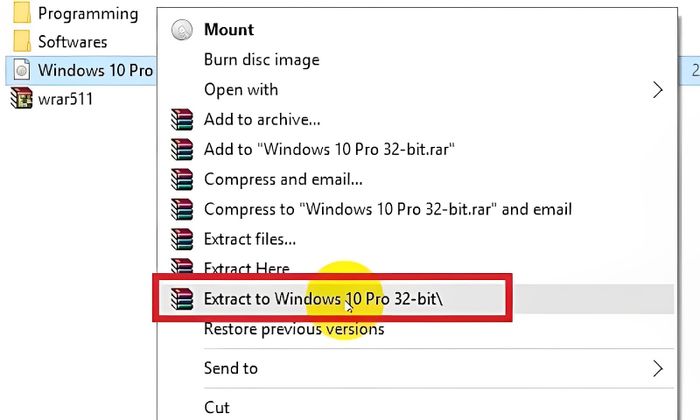Expand the Open with submenu arrow
Screen dimensions: 700x420
[x=658, y=90]
